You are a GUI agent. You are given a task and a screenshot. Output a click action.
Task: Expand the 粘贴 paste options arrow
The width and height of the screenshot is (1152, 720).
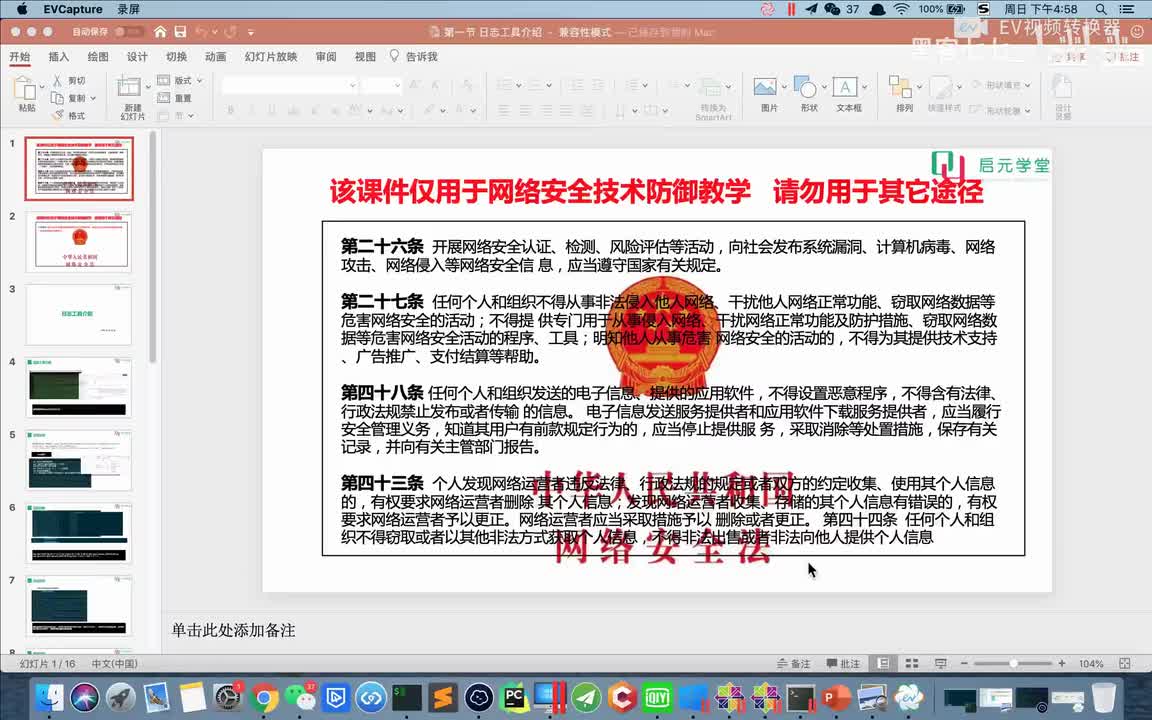[43, 87]
